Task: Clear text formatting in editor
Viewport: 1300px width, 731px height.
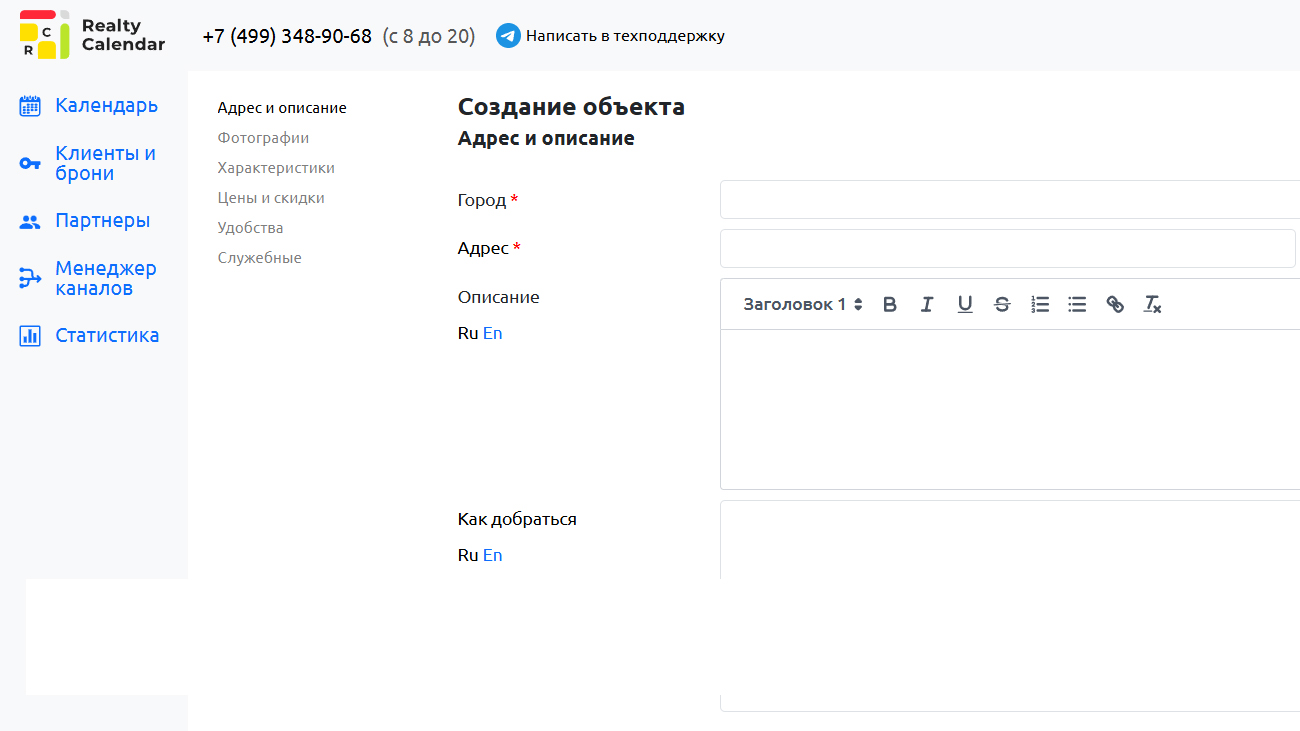Action: [1152, 305]
